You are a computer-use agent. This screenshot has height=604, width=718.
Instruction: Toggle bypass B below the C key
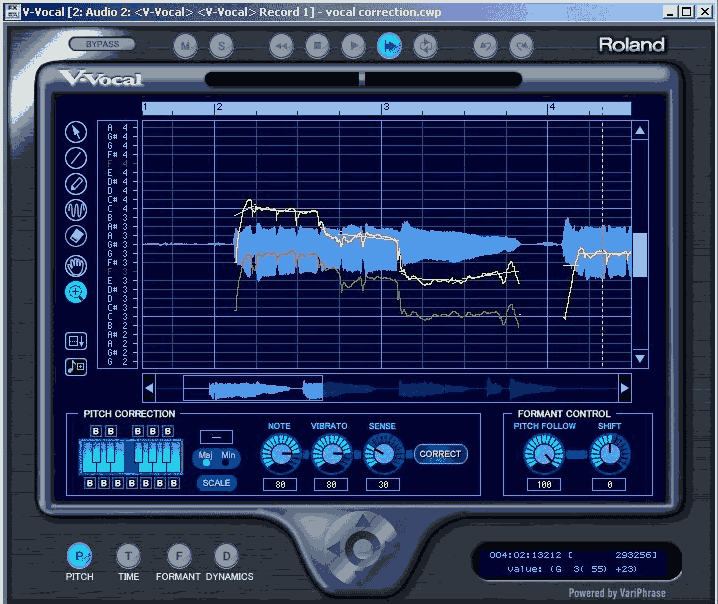pos(90,483)
